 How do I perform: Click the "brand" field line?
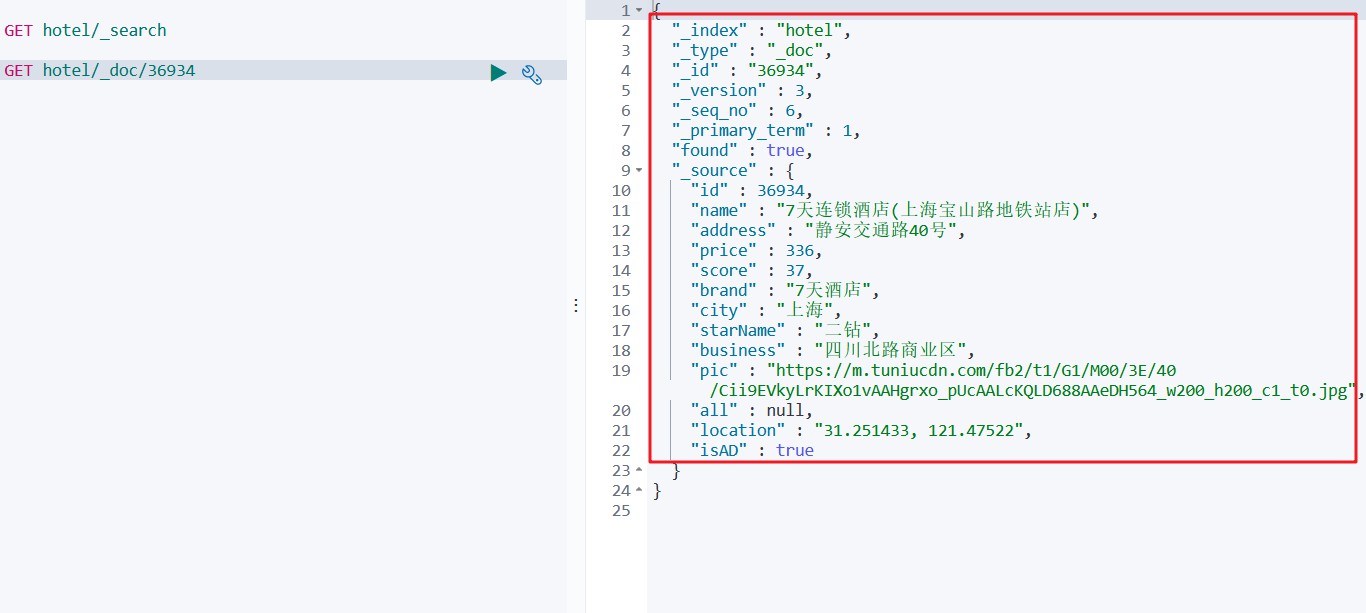click(x=785, y=290)
